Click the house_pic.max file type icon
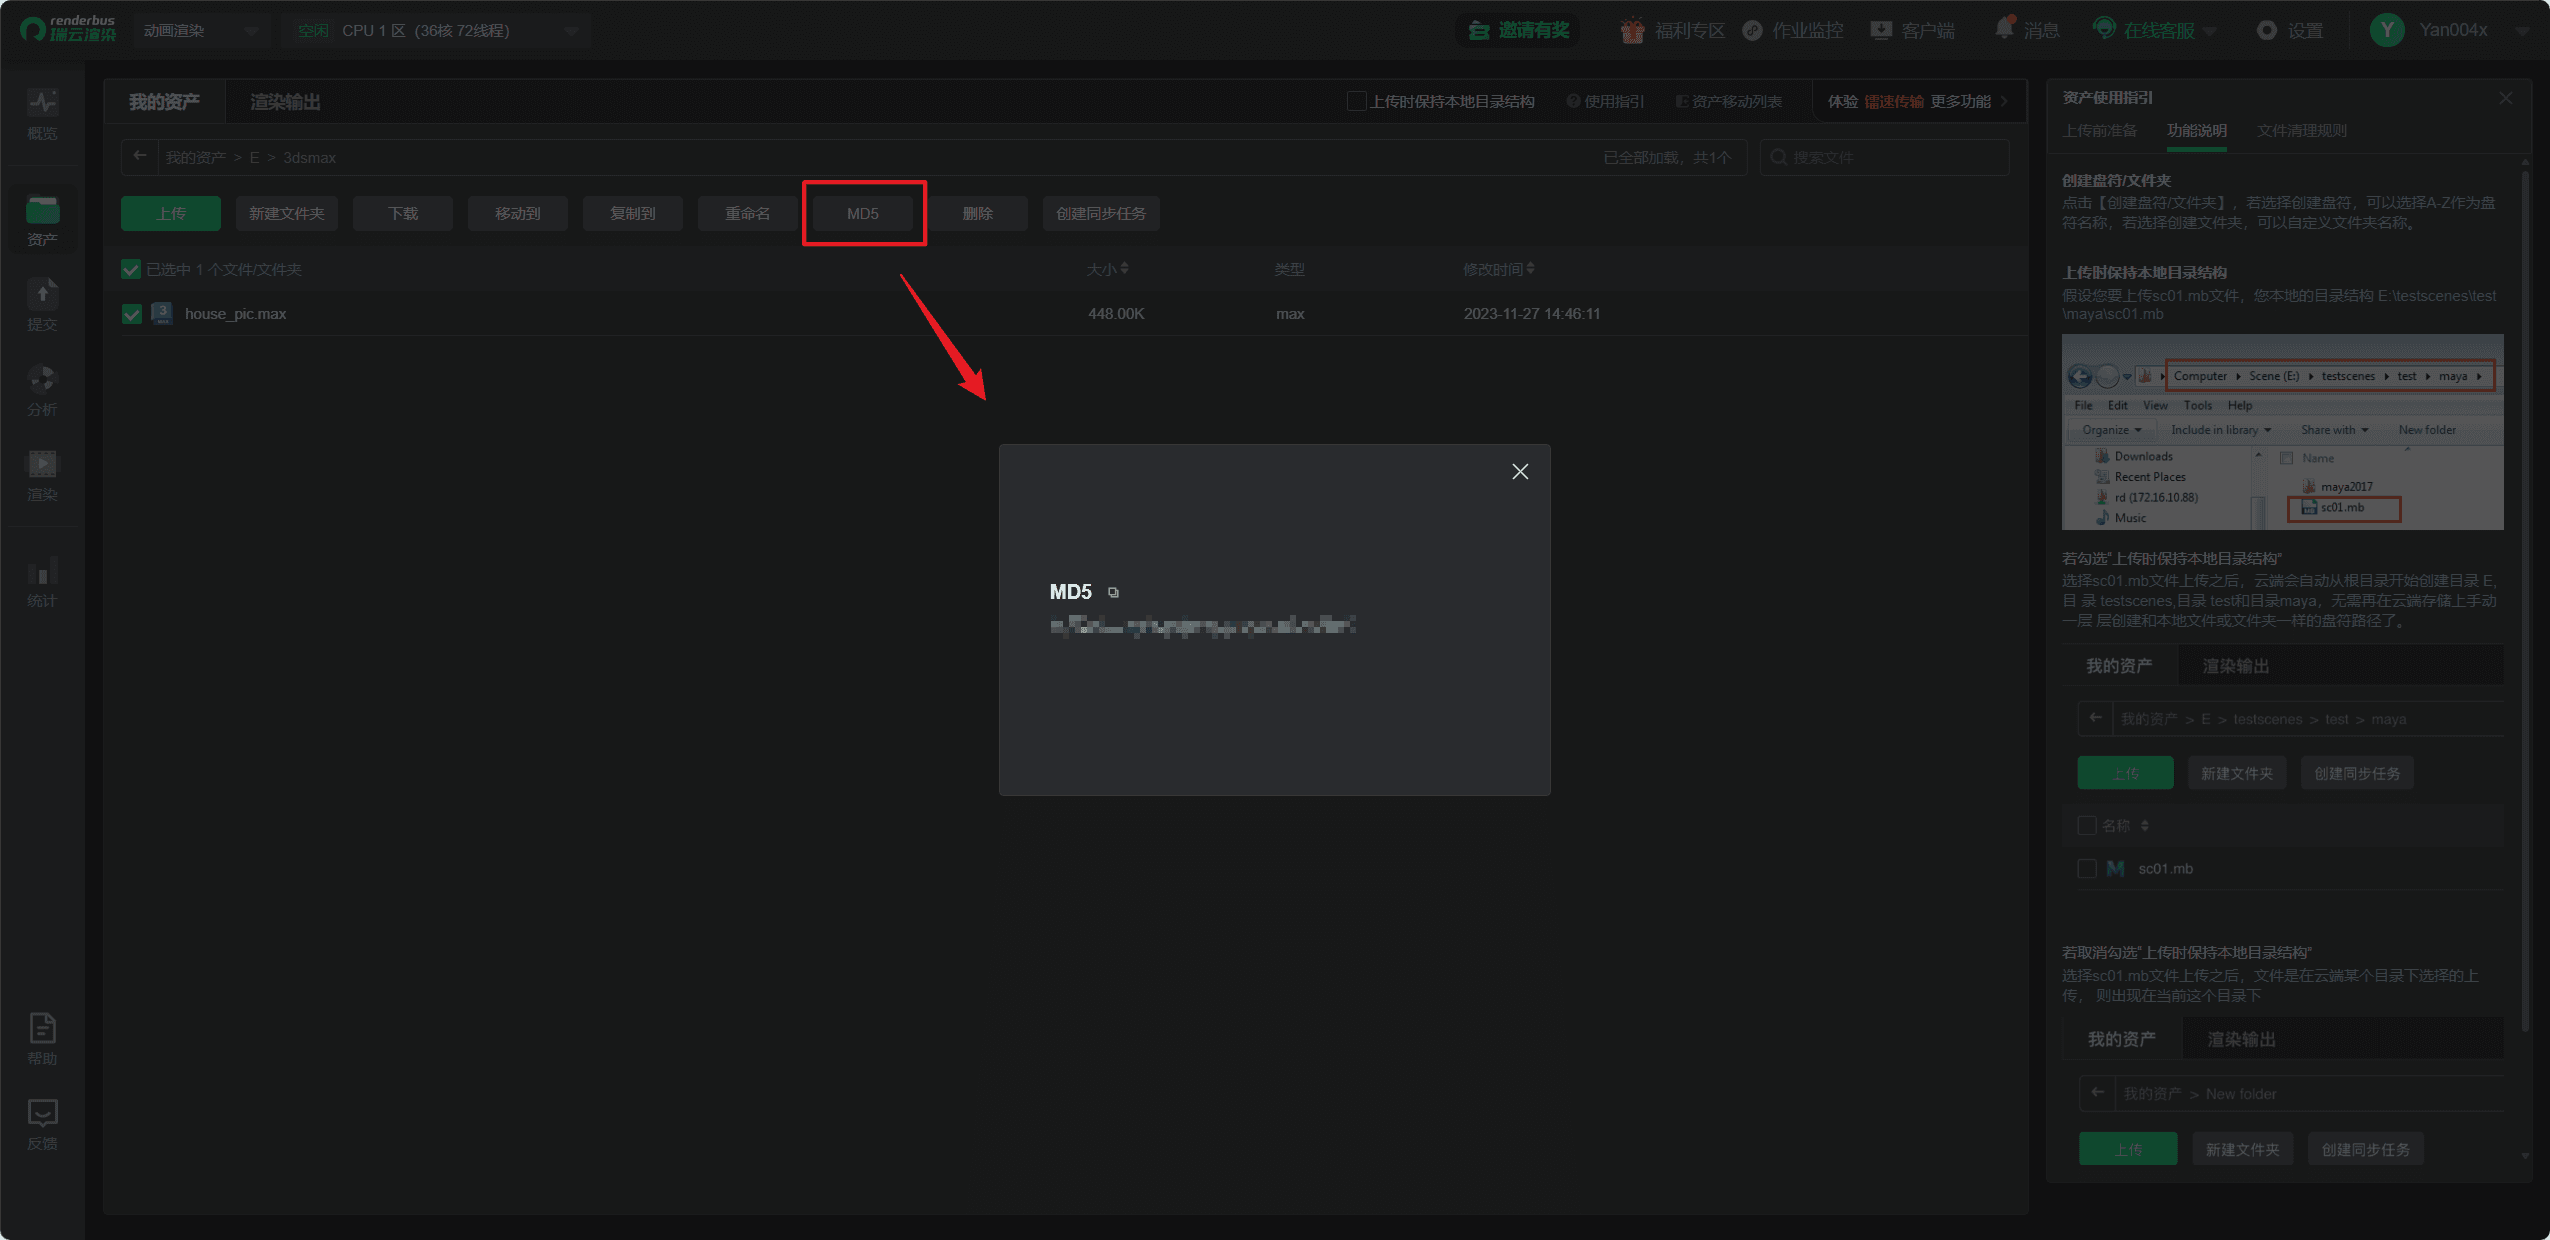 [x=162, y=313]
